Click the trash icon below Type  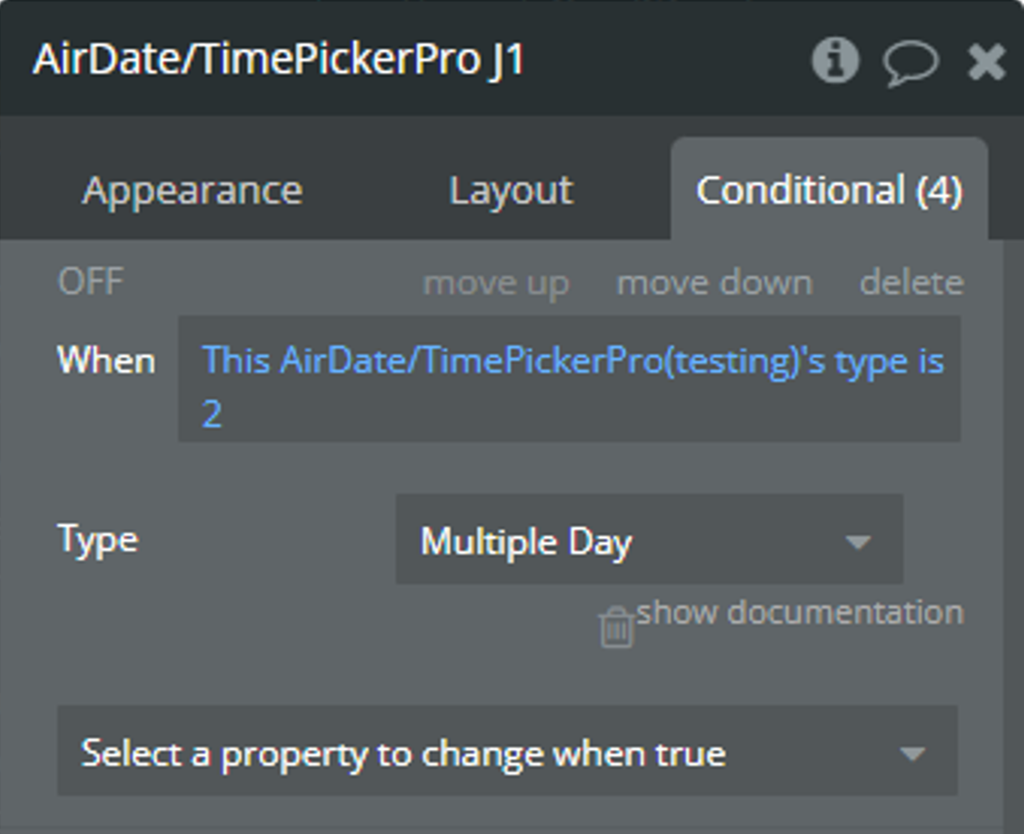(x=616, y=627)
